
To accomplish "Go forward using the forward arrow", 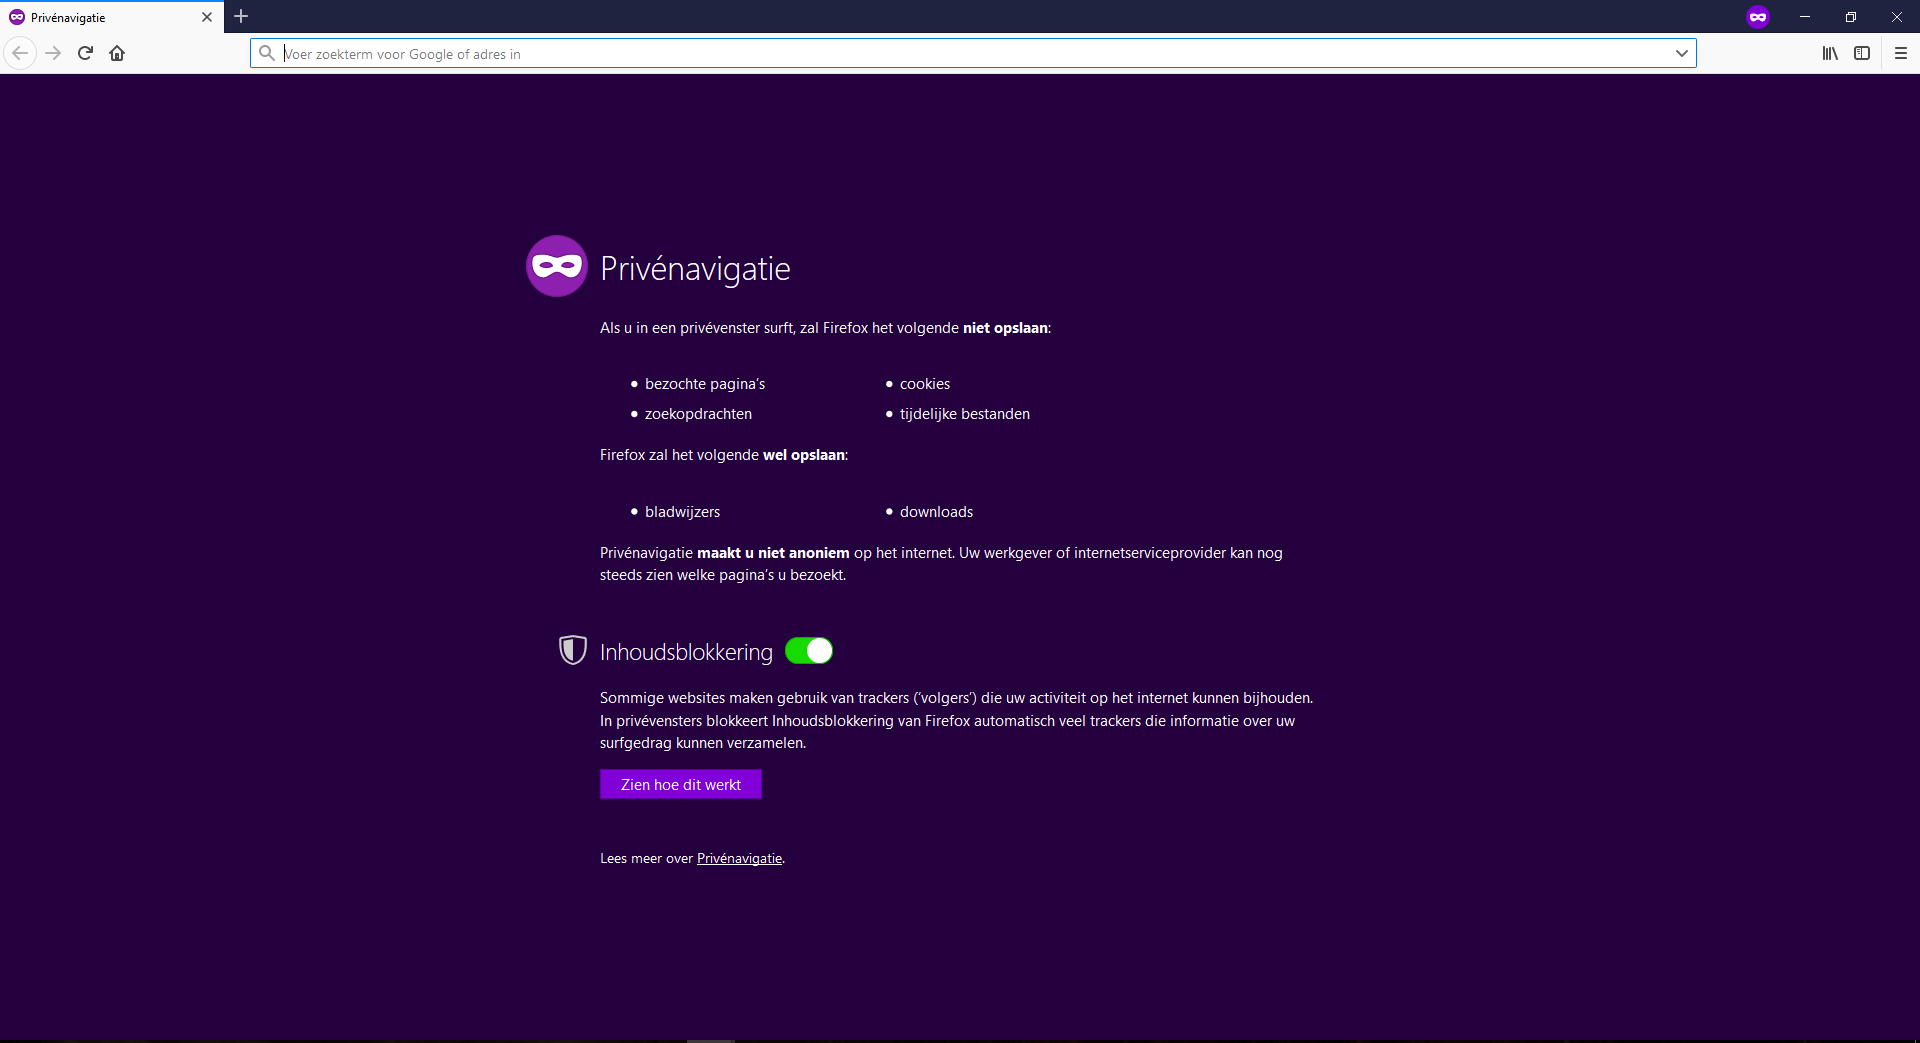I will click(x=54, y=53).
